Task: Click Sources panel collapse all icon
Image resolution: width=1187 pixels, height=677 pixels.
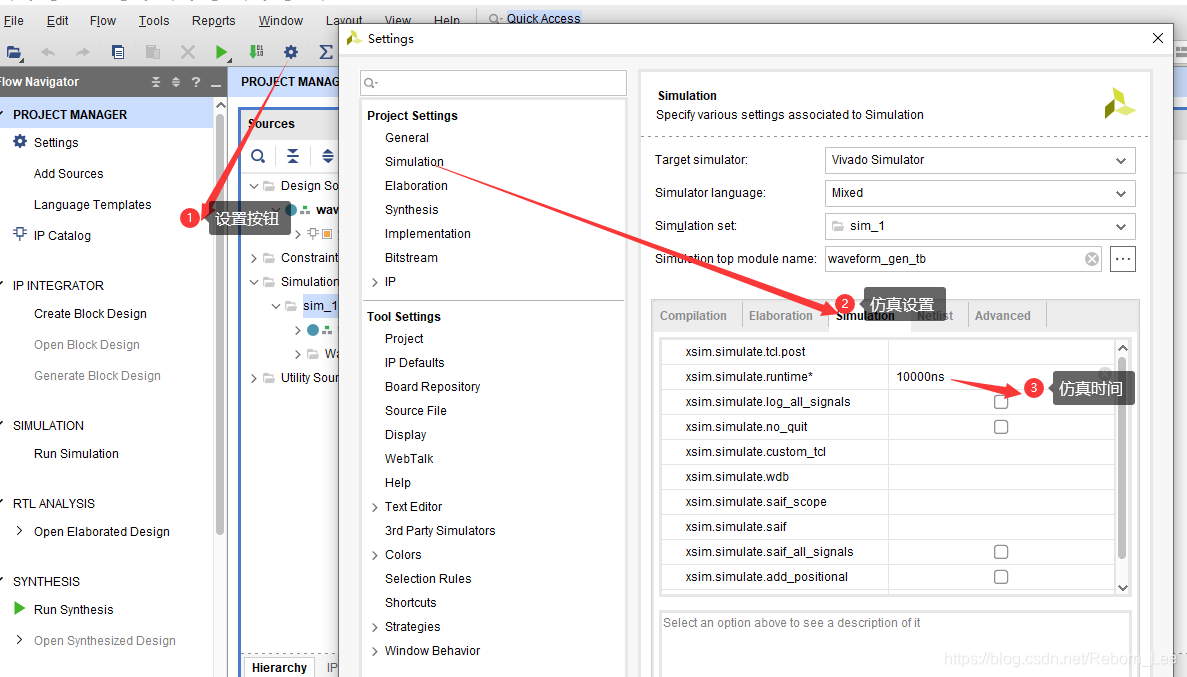Action: 293,156
